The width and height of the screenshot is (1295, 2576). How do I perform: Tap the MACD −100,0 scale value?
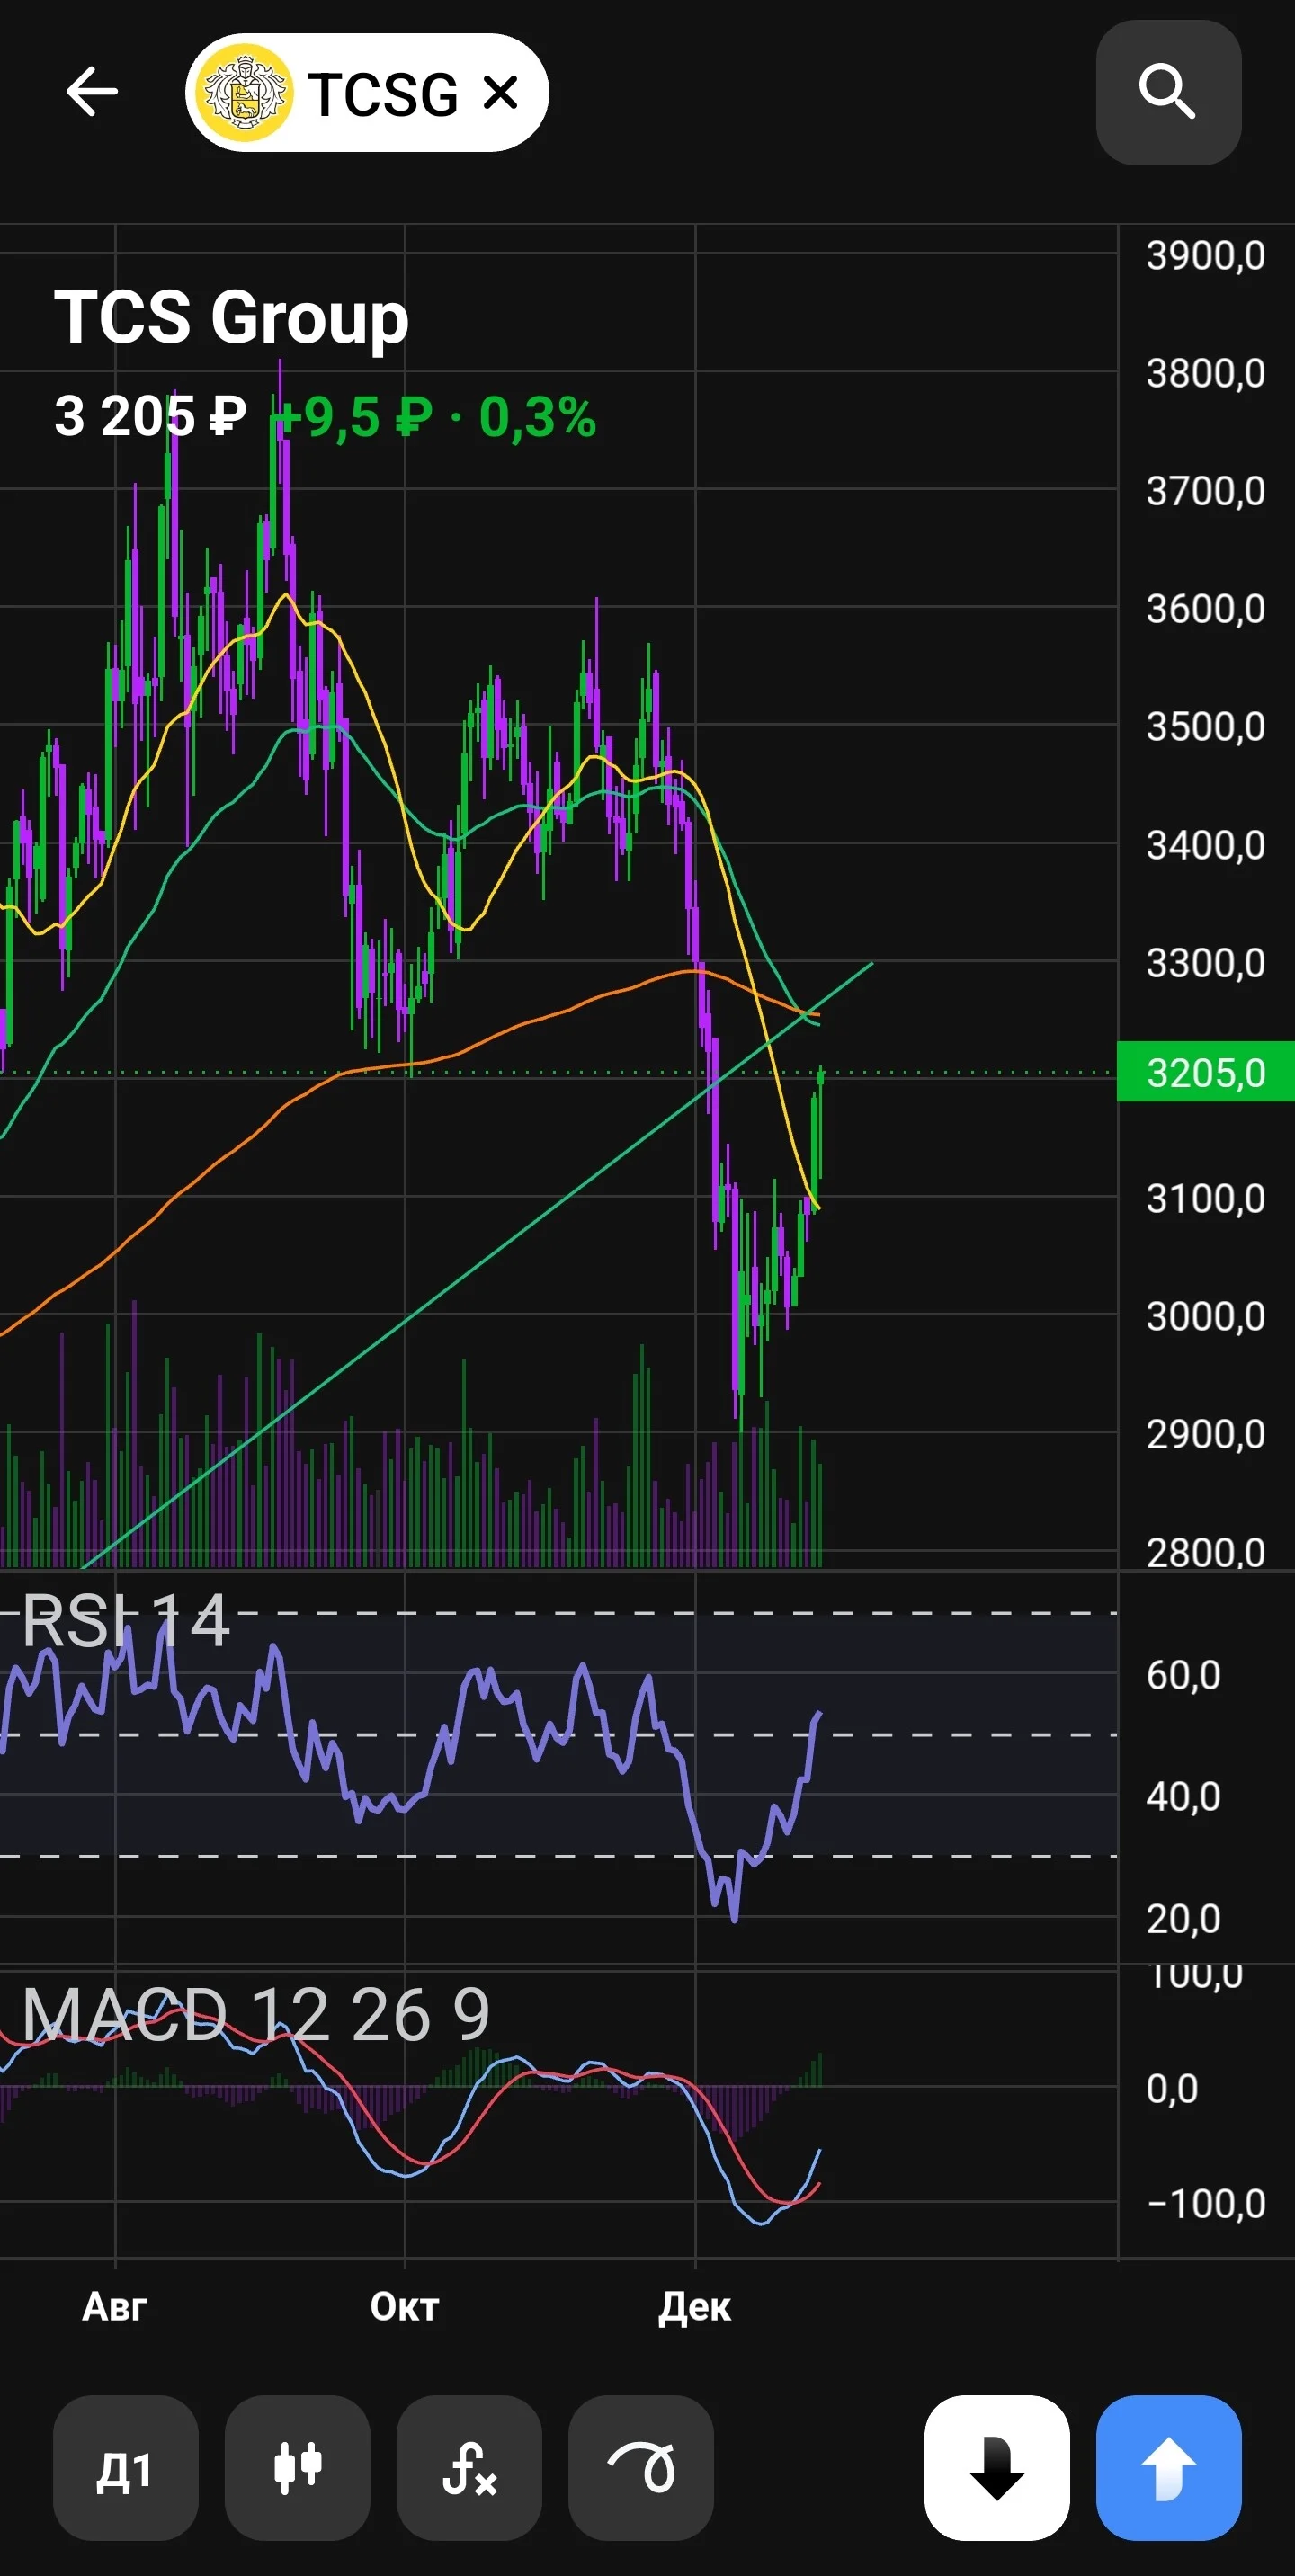1206,2204
